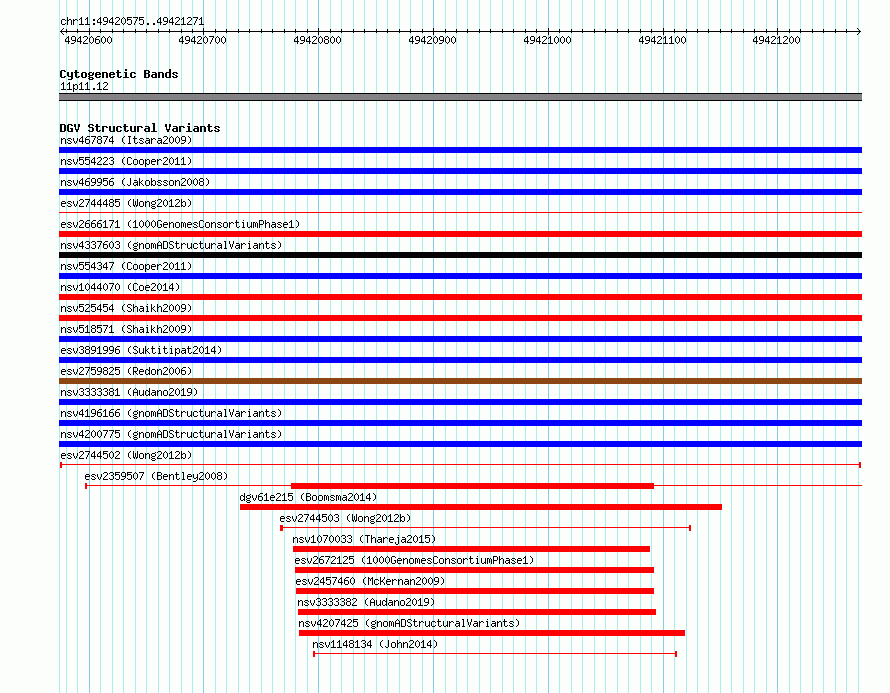Click ruler position 49420800

pos(317,40)
